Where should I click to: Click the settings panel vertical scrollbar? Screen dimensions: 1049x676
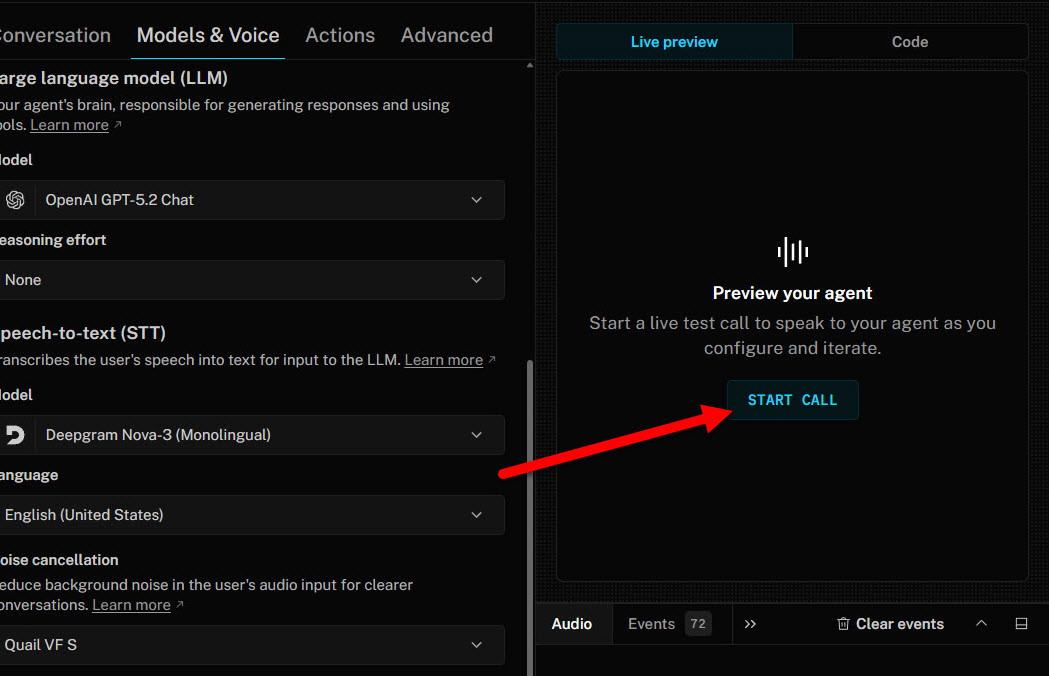[x=530, y=518]
